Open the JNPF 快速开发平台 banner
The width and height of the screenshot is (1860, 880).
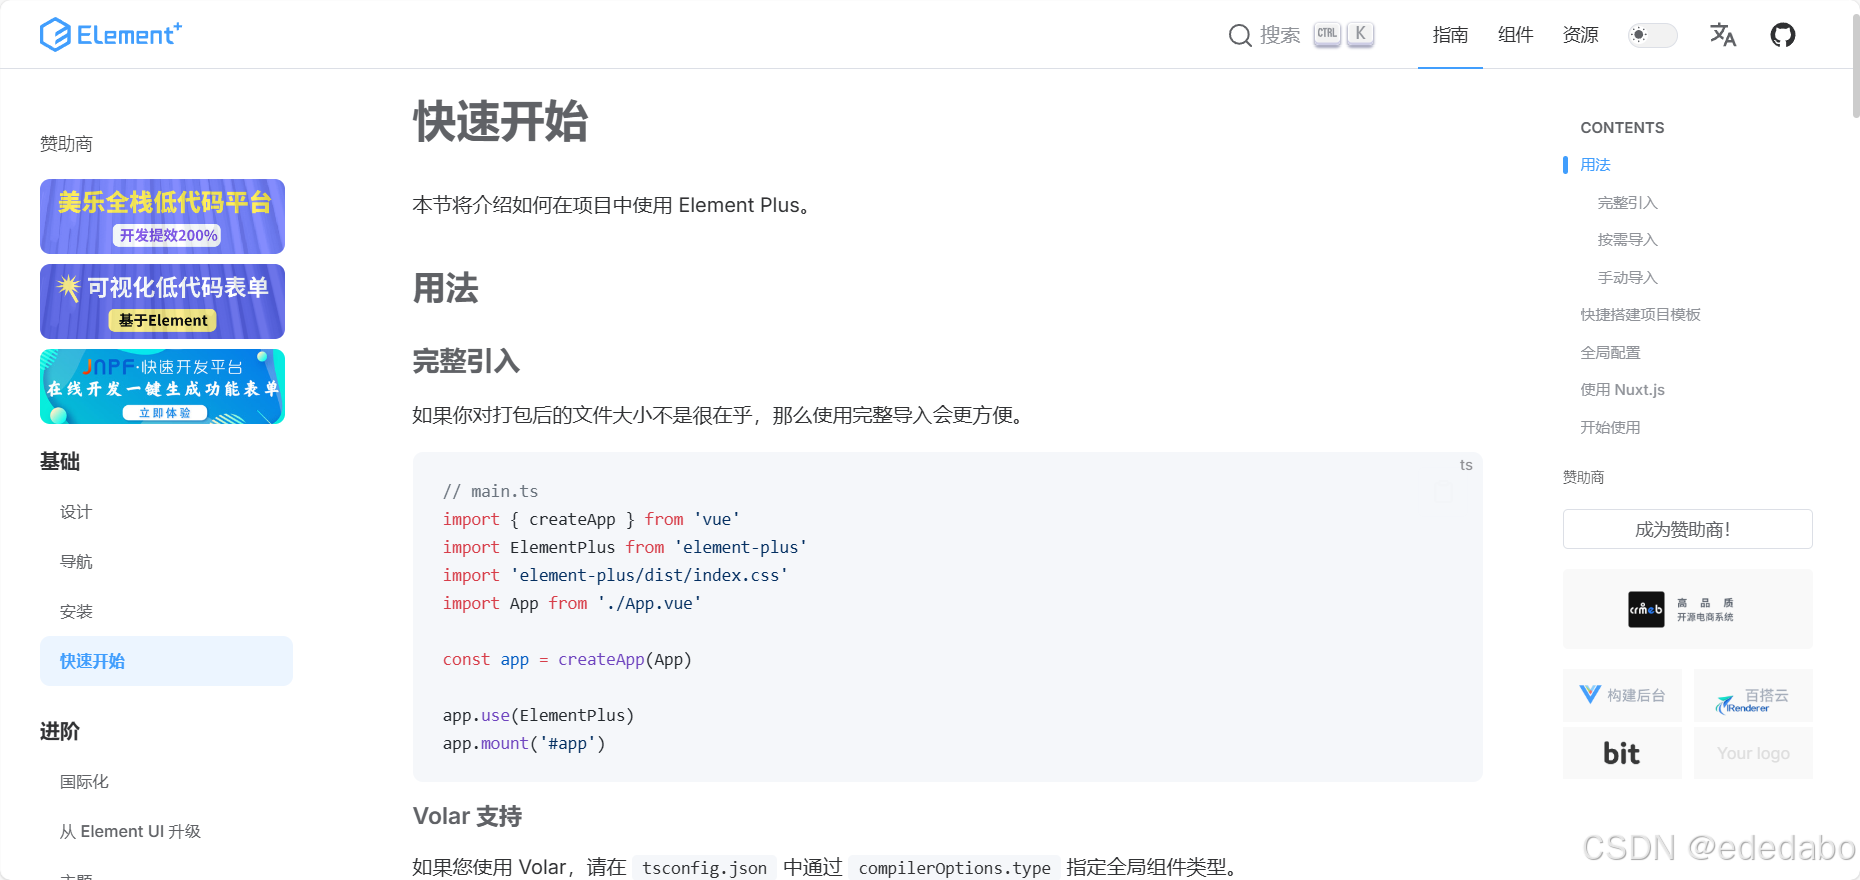[162, 386]
